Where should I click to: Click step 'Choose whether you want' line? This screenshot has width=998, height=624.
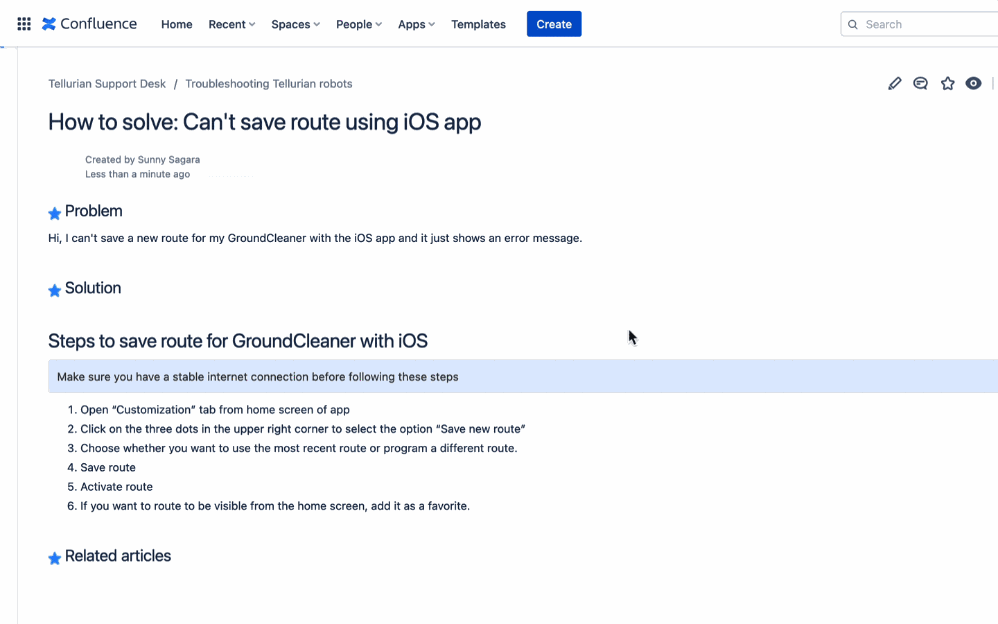(x=299, y=448)
